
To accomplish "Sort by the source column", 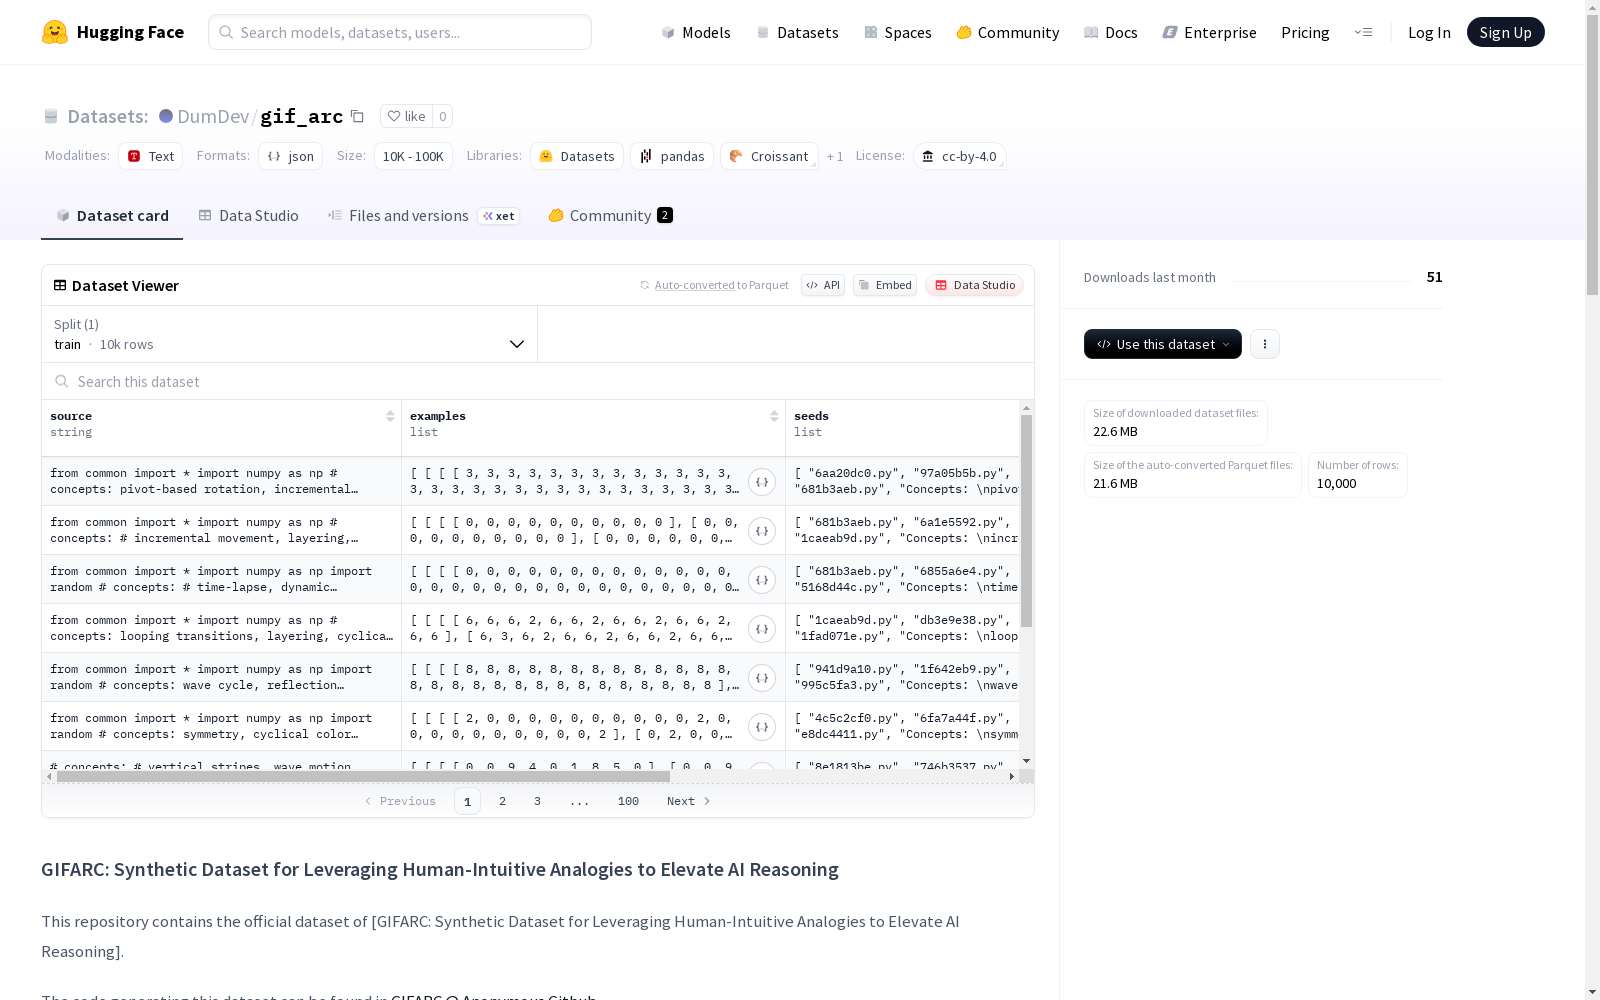I will coord(390,416).
